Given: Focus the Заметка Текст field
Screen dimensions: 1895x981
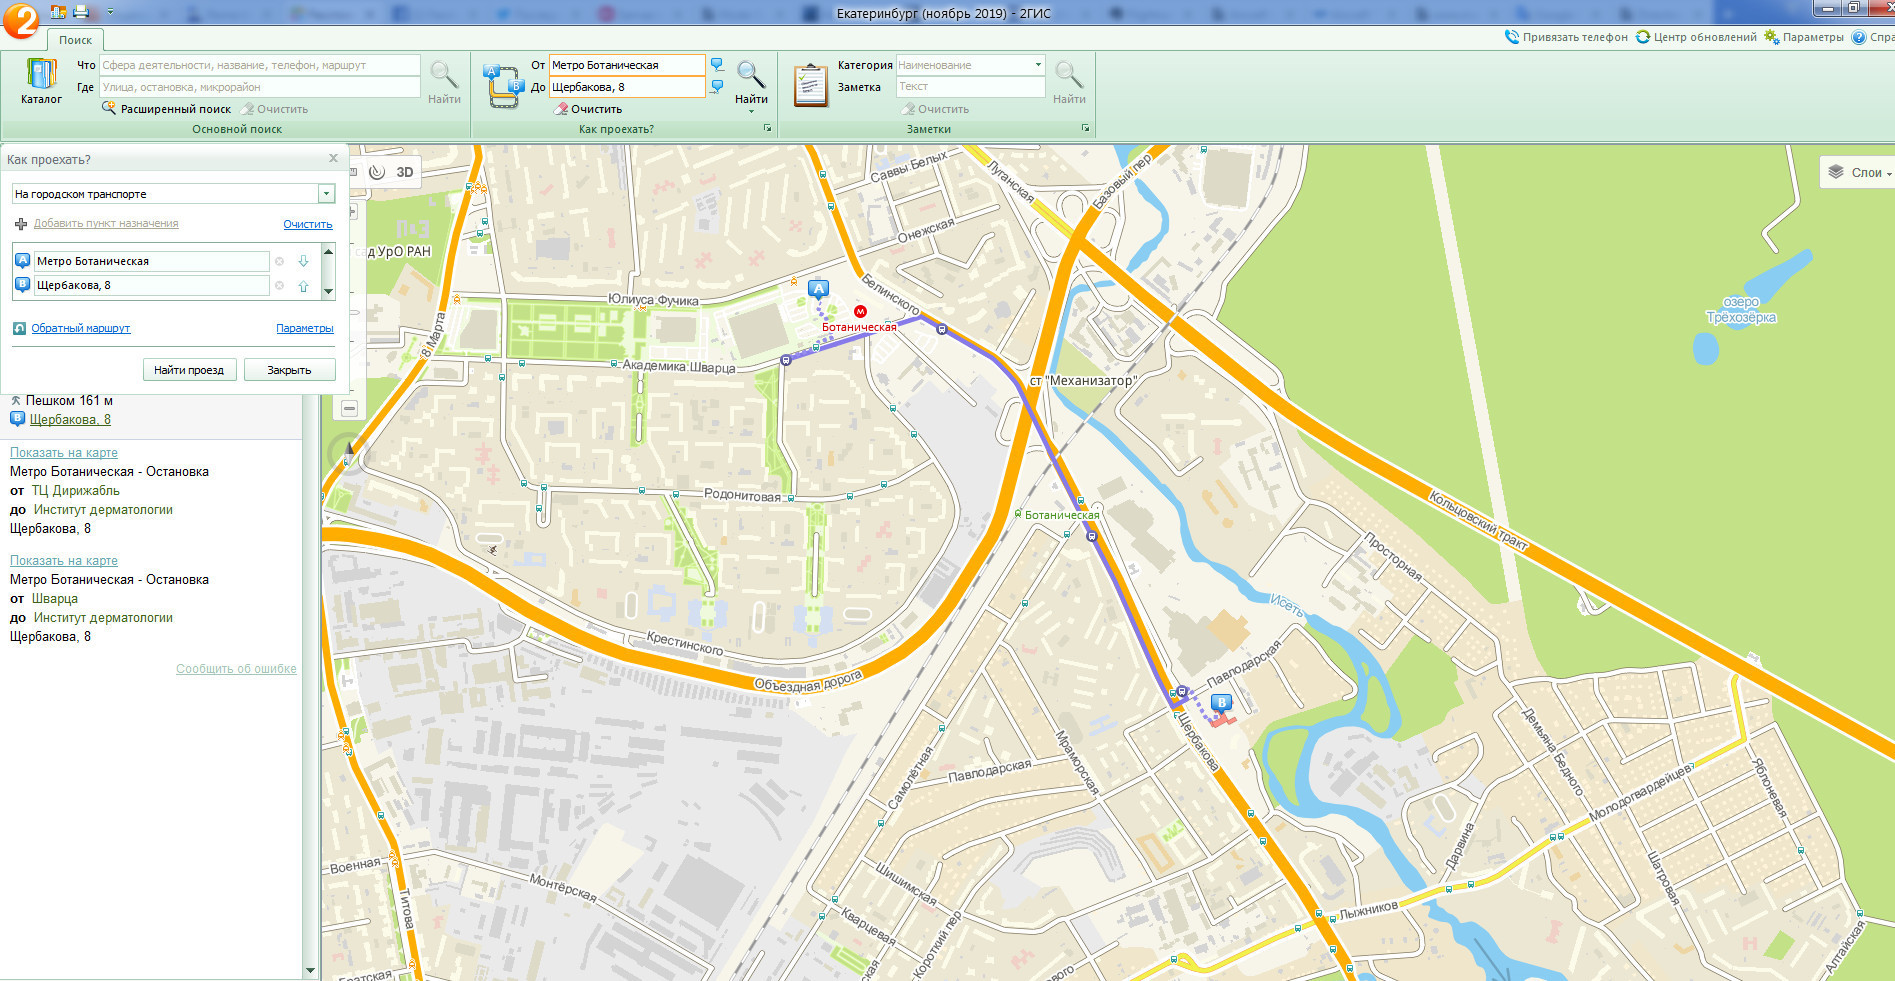Looking at the screenshot, I should point(970,87).
